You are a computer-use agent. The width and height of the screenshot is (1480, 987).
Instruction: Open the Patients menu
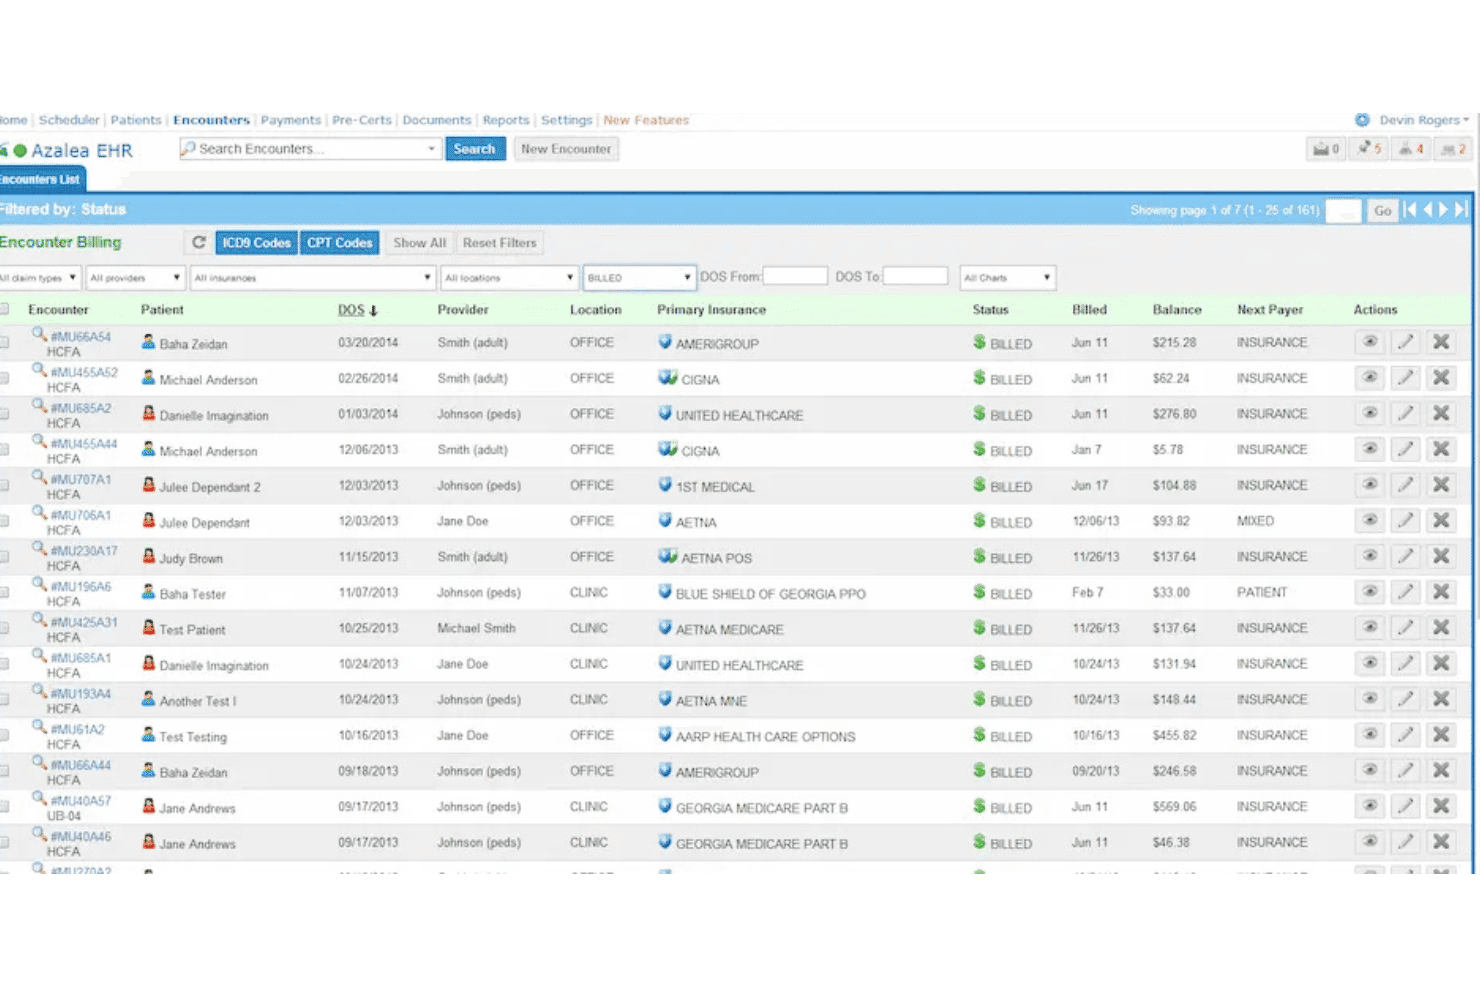(x=136, y=120)
